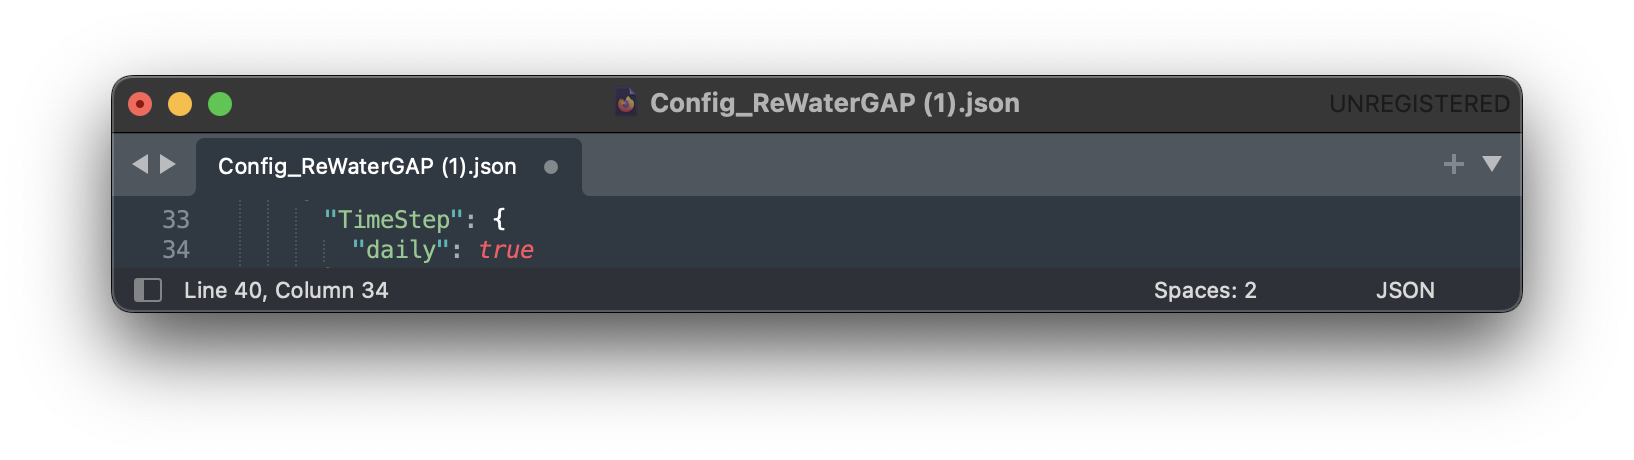The width and height of the screenshot is (1634, 460).
Task: Open the tab list dropdown triangle
Action: tap(1492, 164)
